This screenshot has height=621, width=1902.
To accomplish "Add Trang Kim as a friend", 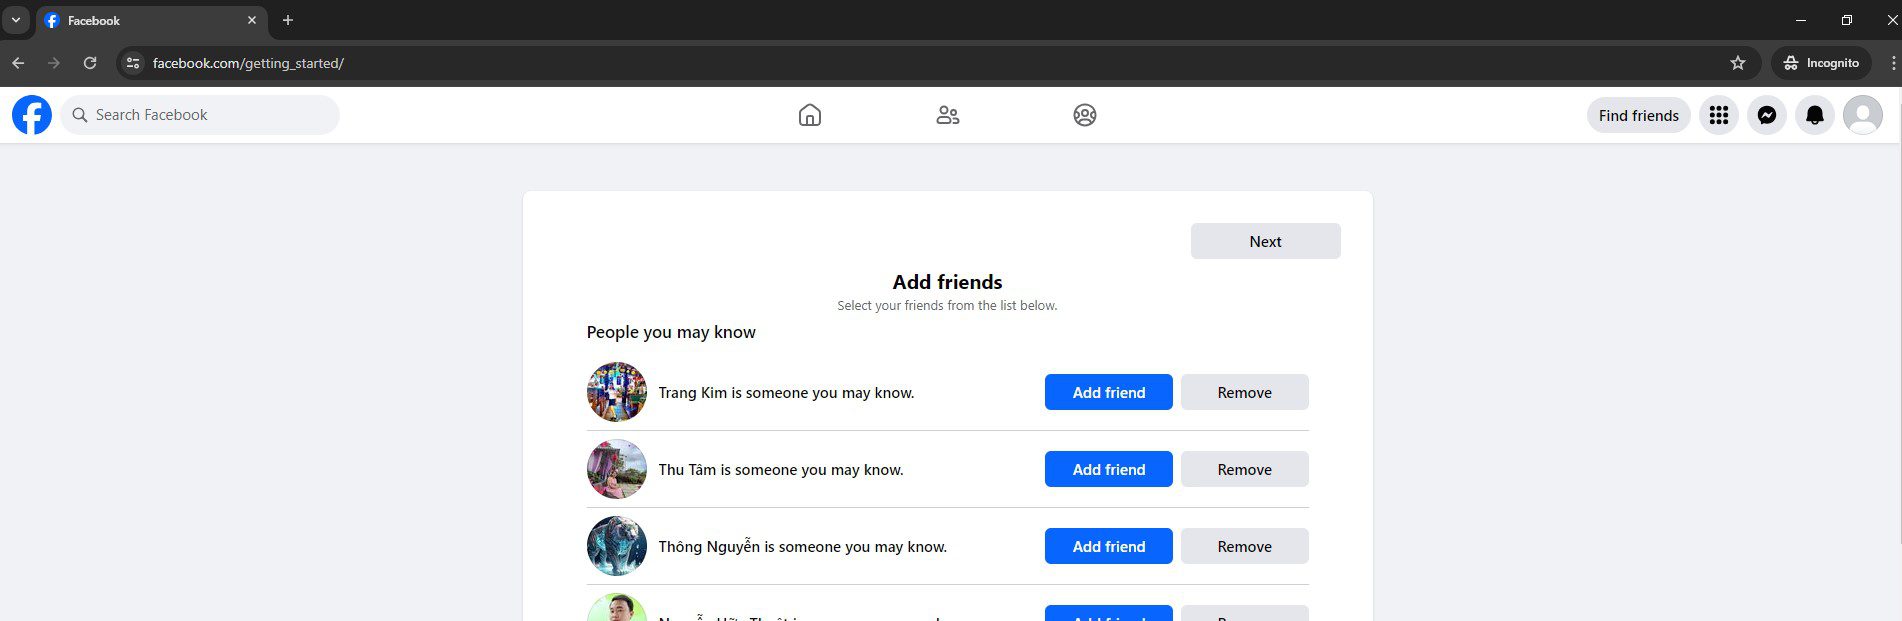I will click(1109, 392).
